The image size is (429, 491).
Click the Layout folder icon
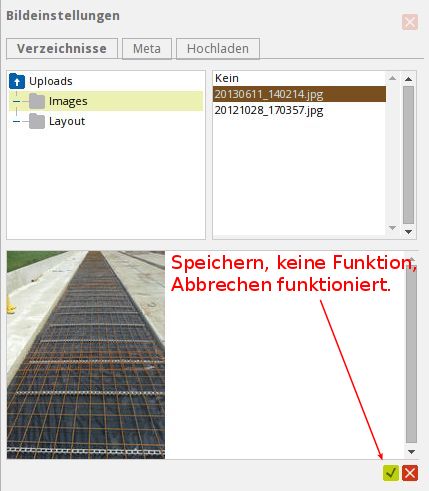pyautogui.click(x=37, y=121)
